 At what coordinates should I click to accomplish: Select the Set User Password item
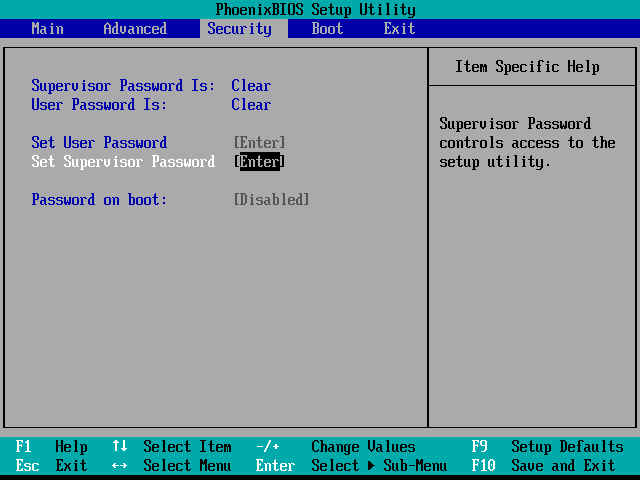(x=99, y=142)
